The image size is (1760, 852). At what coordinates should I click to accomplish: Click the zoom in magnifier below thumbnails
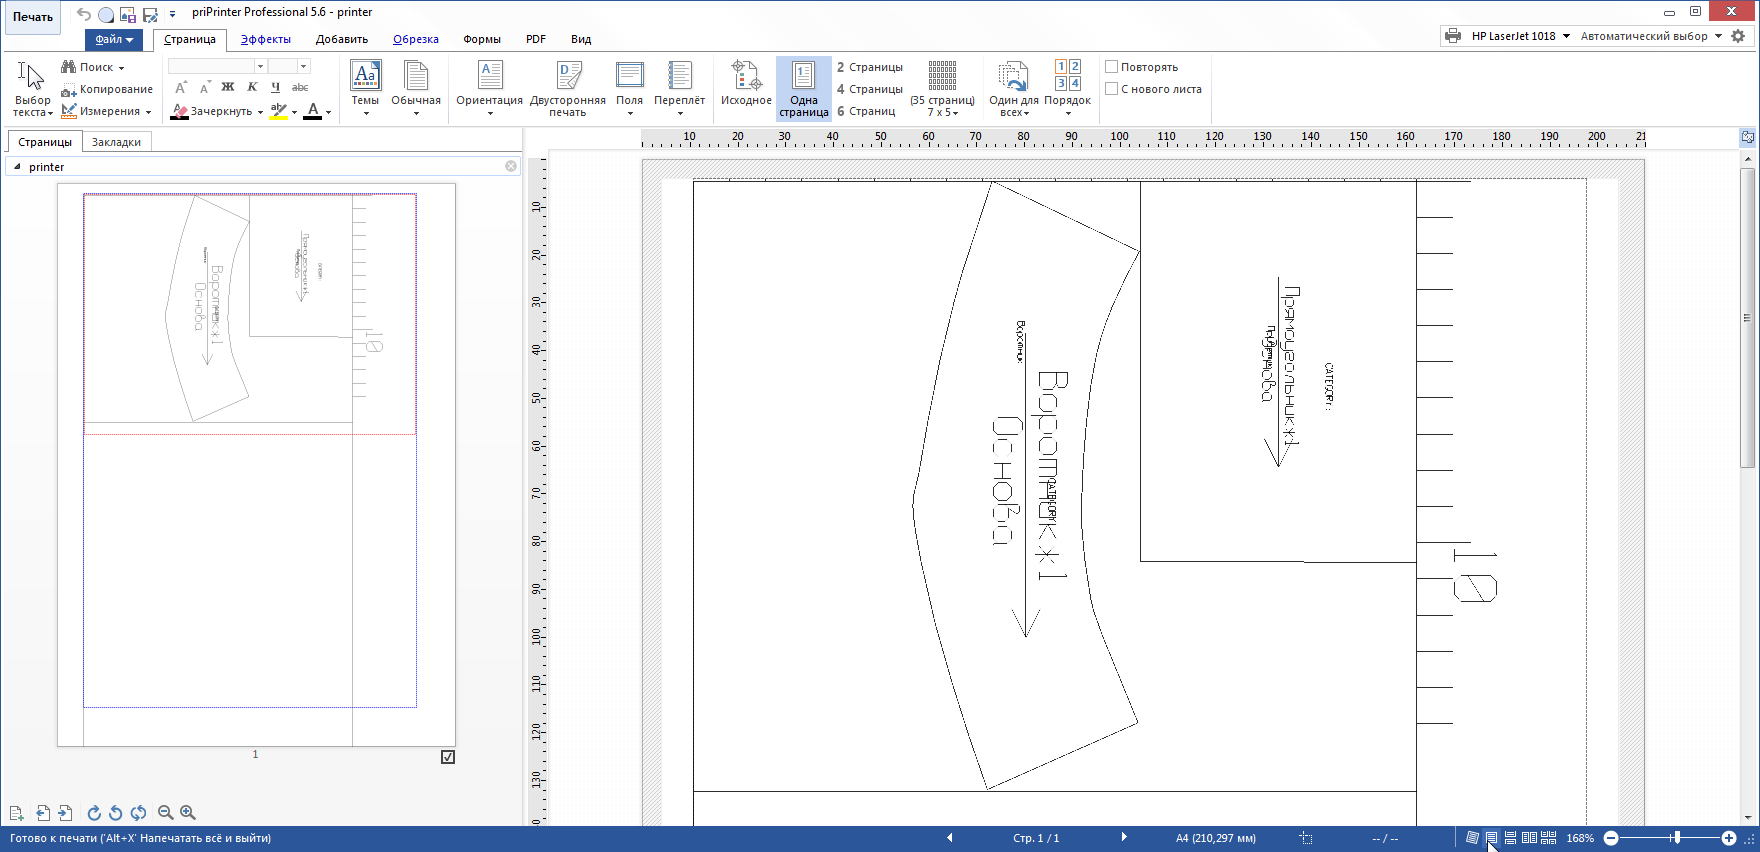pyautogui.click(x=188, y=813)
